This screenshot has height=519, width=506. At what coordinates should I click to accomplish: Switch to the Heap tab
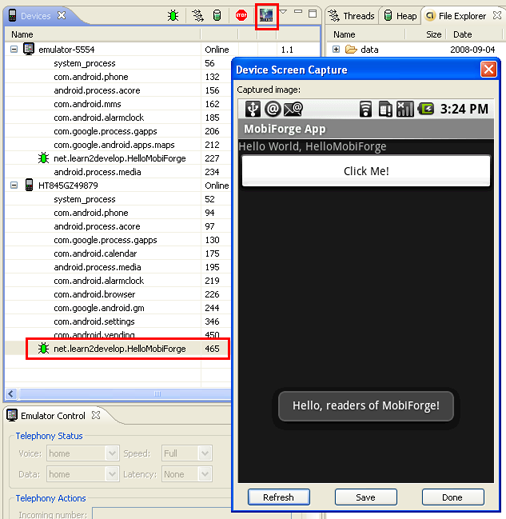400,16
